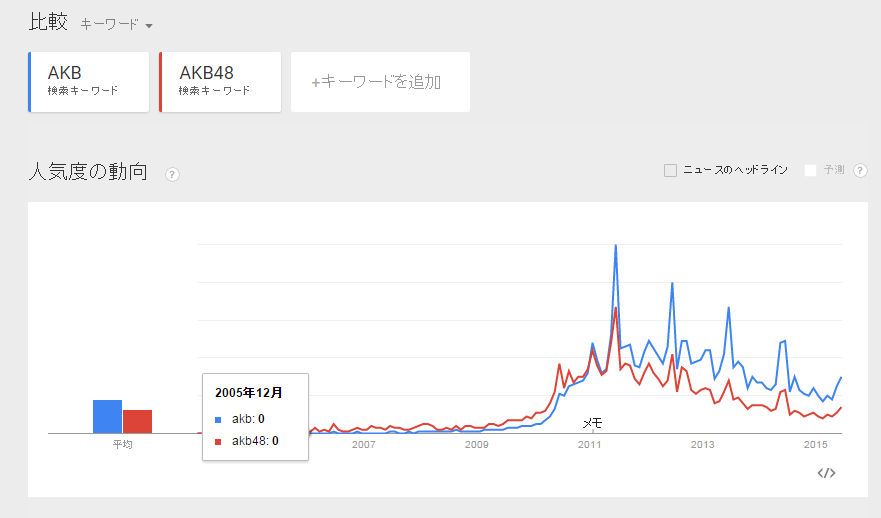Click the +キーワードを追加 field
The width and height of the screenshot is (881, 518).
click(x=380, y=82)
